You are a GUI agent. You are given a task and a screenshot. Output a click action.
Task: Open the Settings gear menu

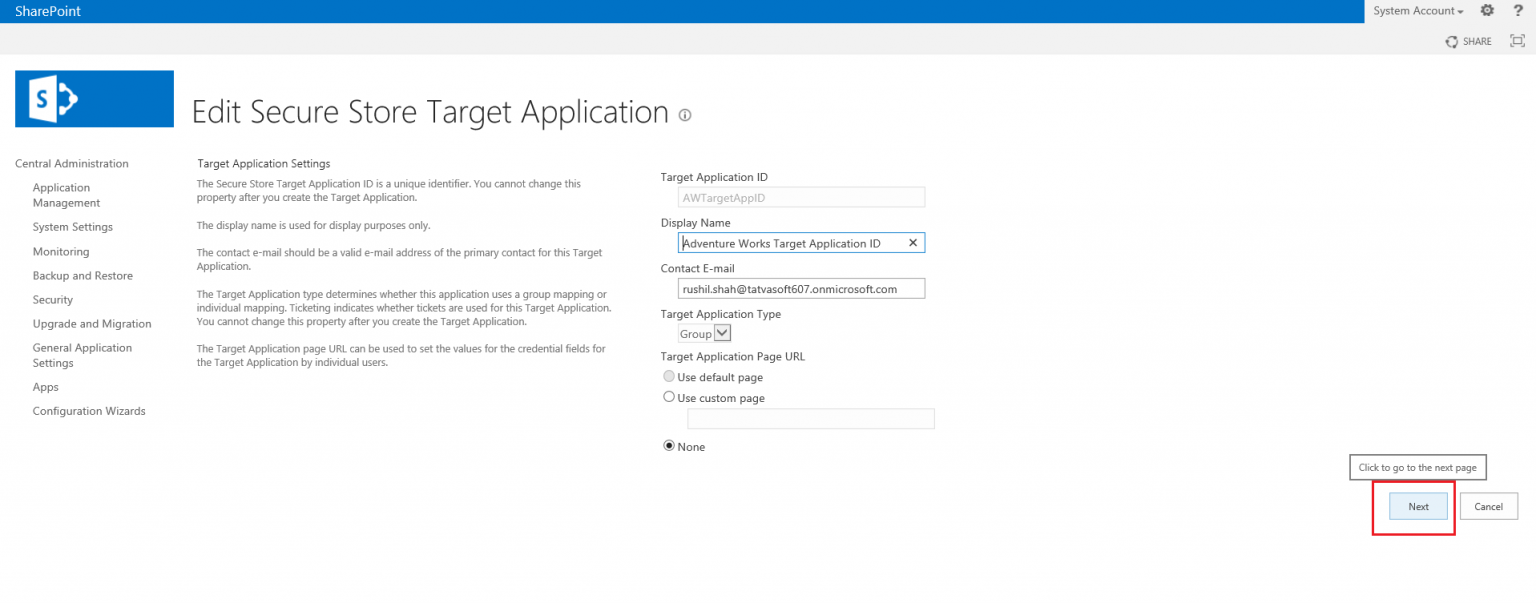point(1487,10)
